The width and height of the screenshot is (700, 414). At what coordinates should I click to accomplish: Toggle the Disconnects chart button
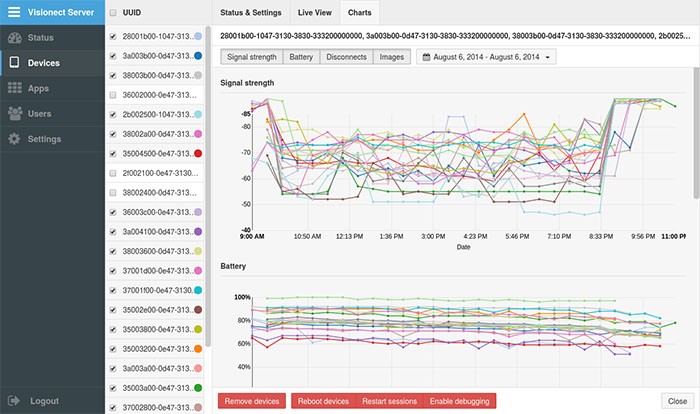click(x=346, y=57)
